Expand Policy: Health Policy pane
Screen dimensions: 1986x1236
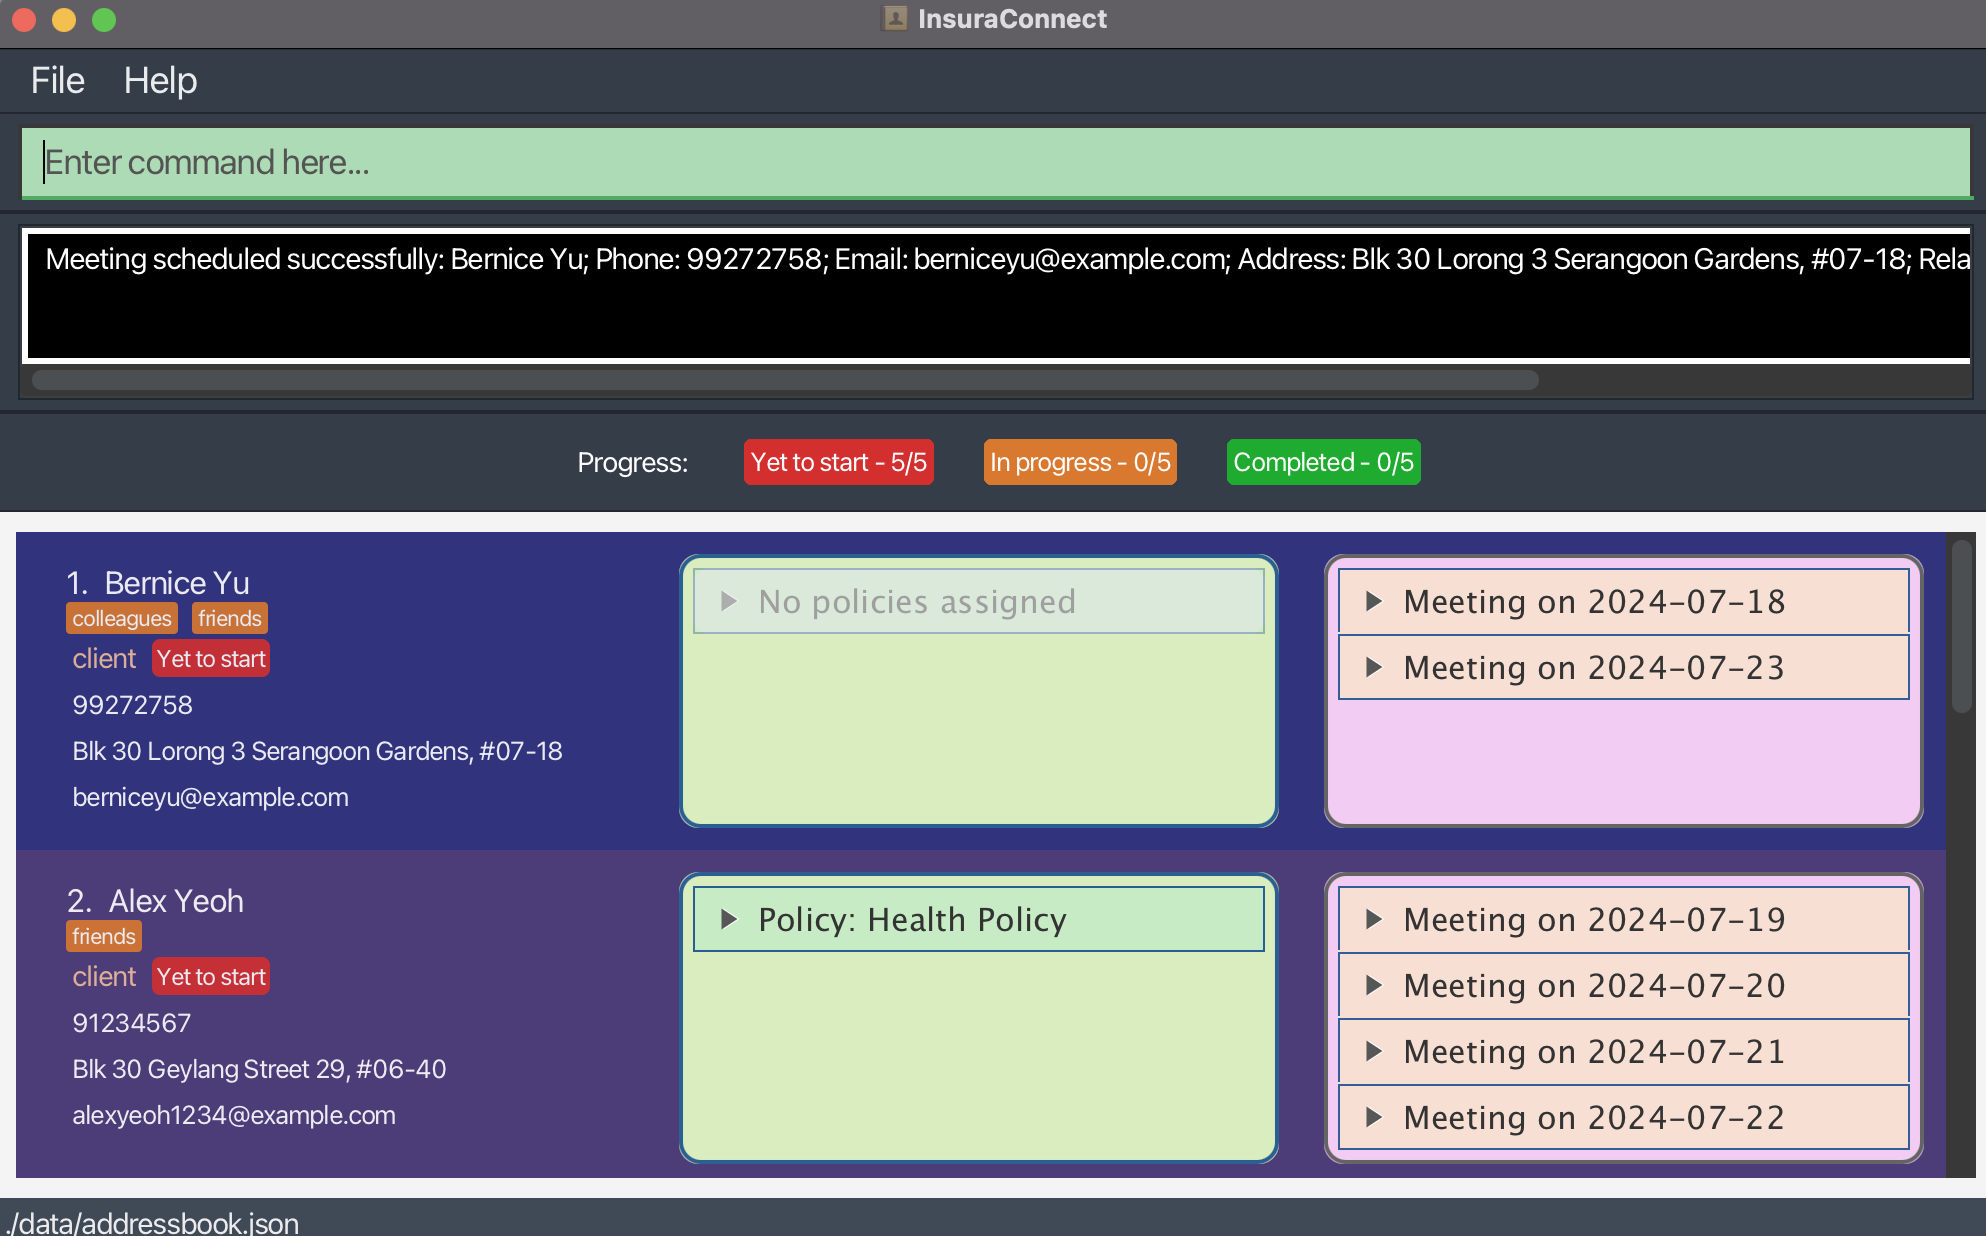tap(978, 919)
